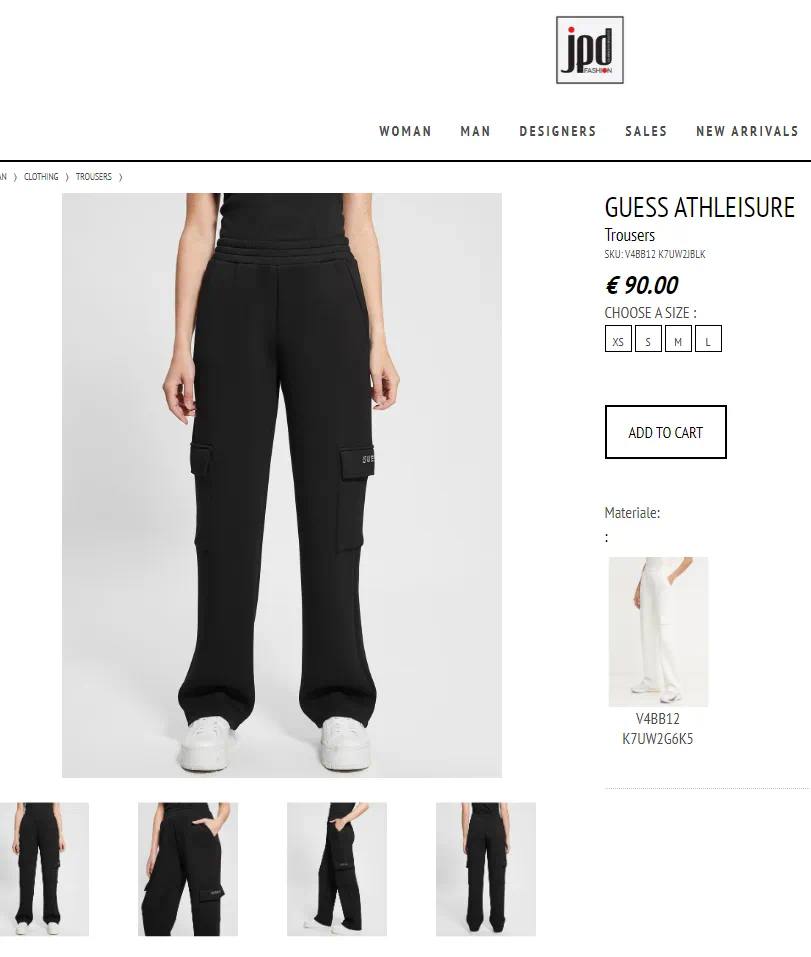Open the MAN menu
The width and height of the screenshot is (811, 957).
[x=475, y=131]
